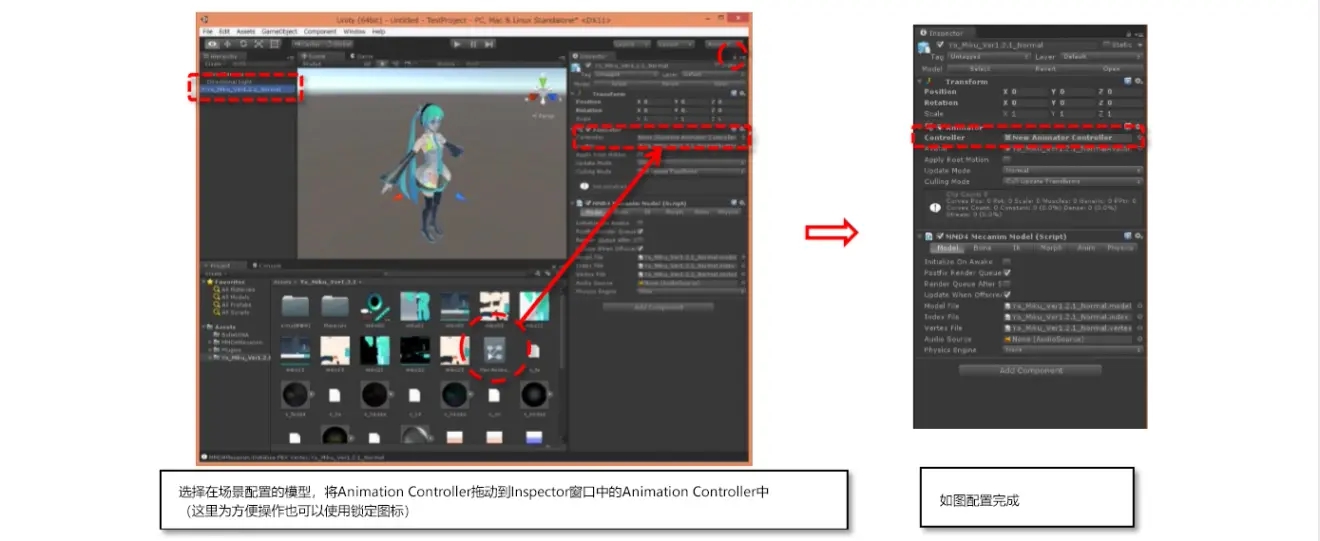Open Transform help icon in standalone Inspector

coord(1129,81)
